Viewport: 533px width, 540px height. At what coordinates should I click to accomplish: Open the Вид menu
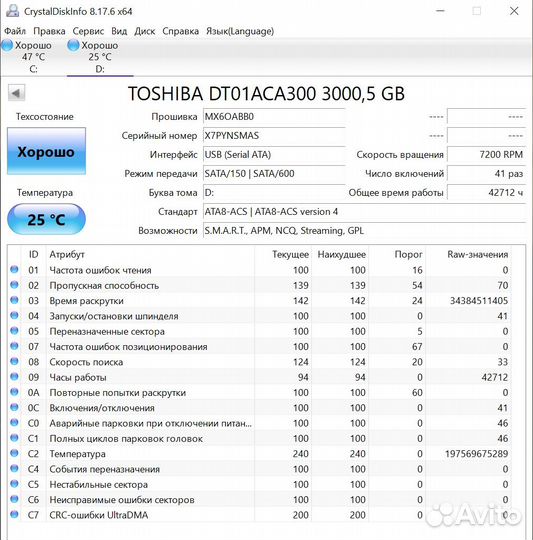click(x=119, y=31)
